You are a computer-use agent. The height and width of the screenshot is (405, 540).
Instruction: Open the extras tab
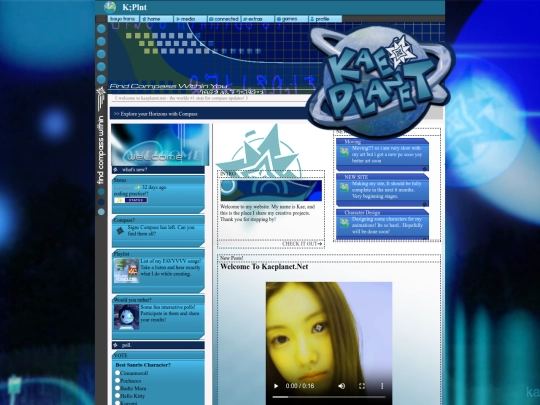(258, 19)
